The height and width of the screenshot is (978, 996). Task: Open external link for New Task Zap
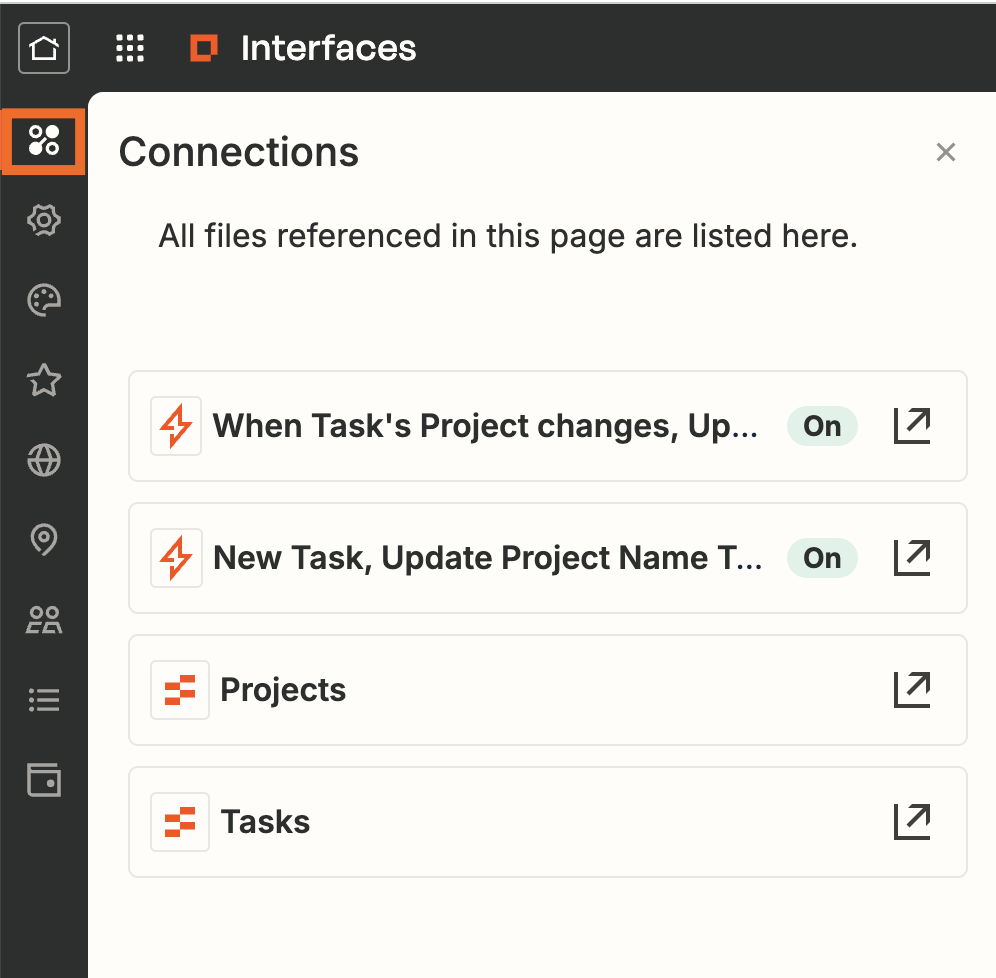(x=911, y=558)
